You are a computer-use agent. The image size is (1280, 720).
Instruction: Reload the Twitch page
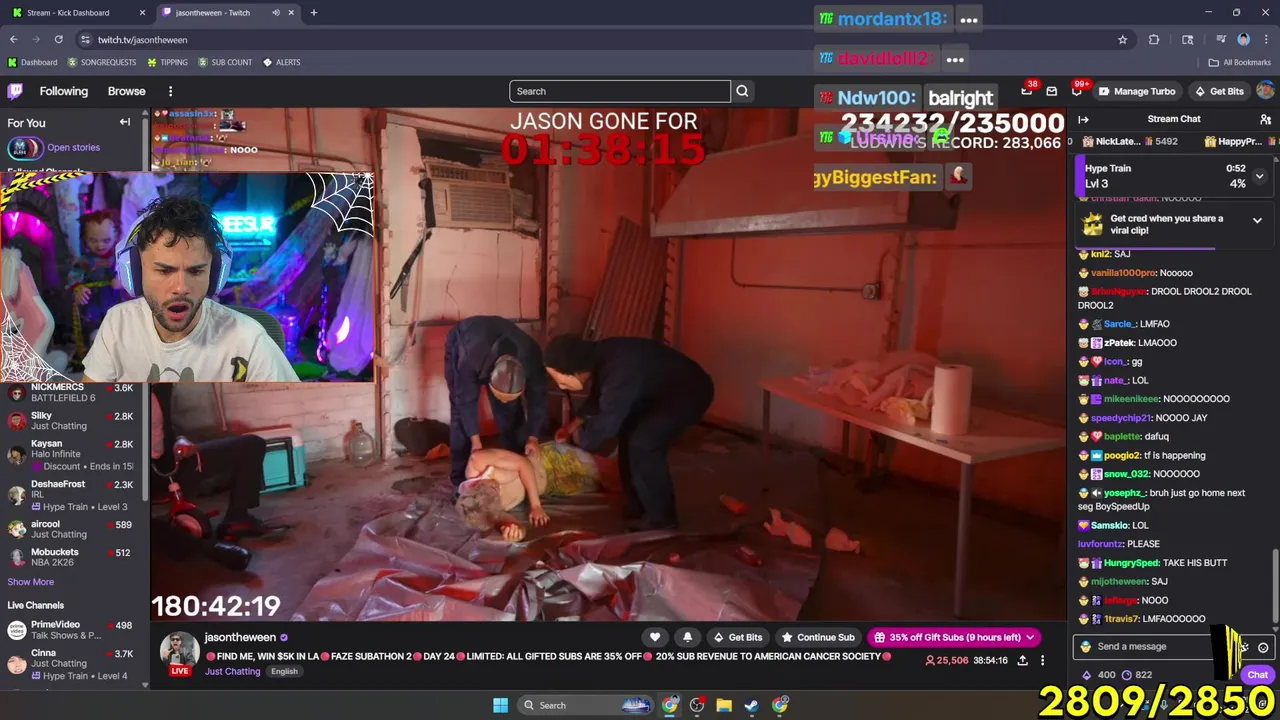point(58,40)
